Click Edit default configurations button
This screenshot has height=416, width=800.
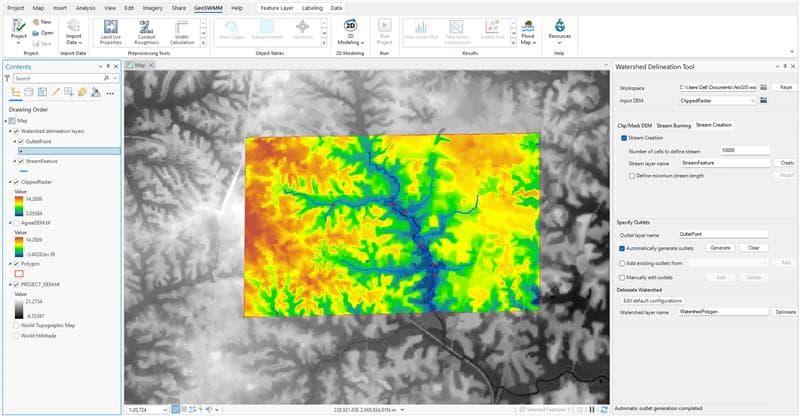652,300
